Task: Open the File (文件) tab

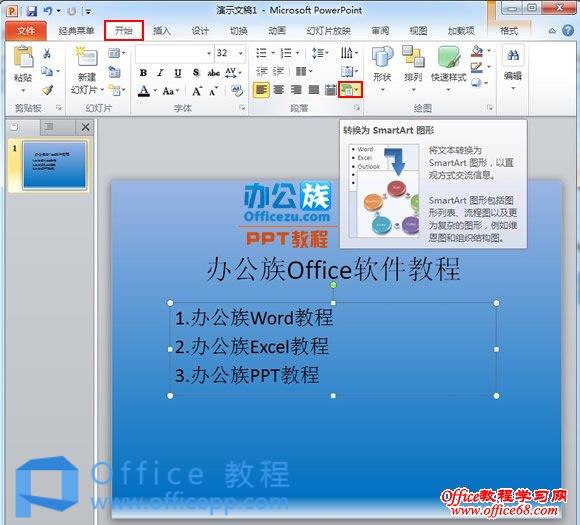Action: click(26, 30)
